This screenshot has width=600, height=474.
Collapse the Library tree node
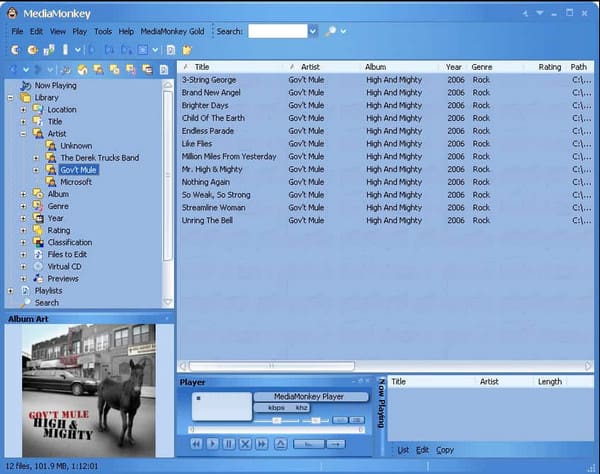coord(11,98)
